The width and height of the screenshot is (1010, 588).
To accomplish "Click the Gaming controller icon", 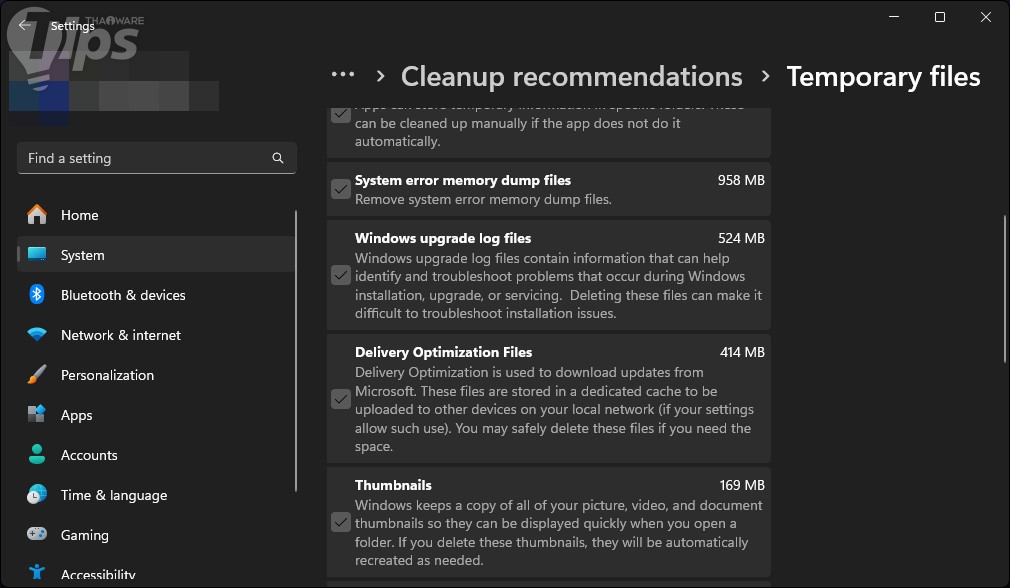I will [x=37, y=535].
